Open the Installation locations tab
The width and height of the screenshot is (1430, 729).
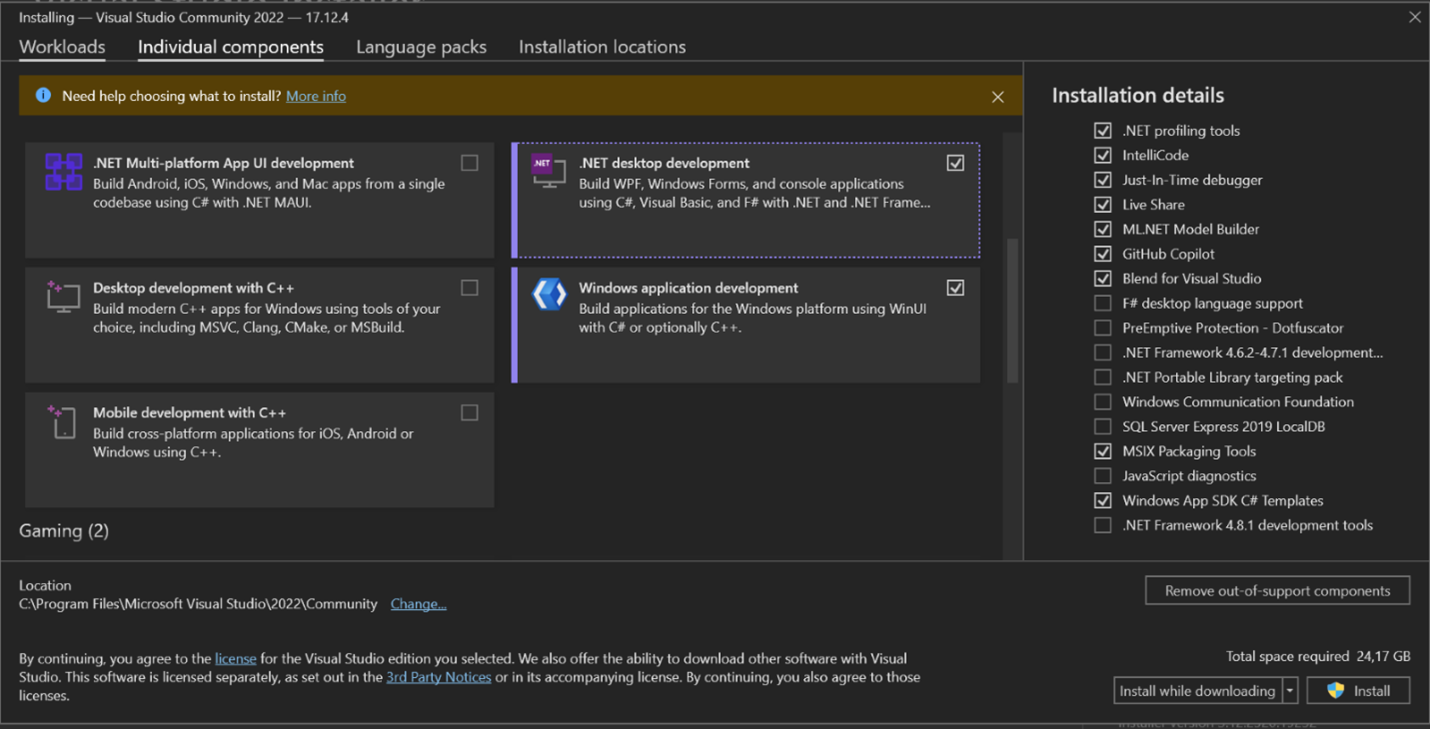pyautogui.click(x=602, y=47)
